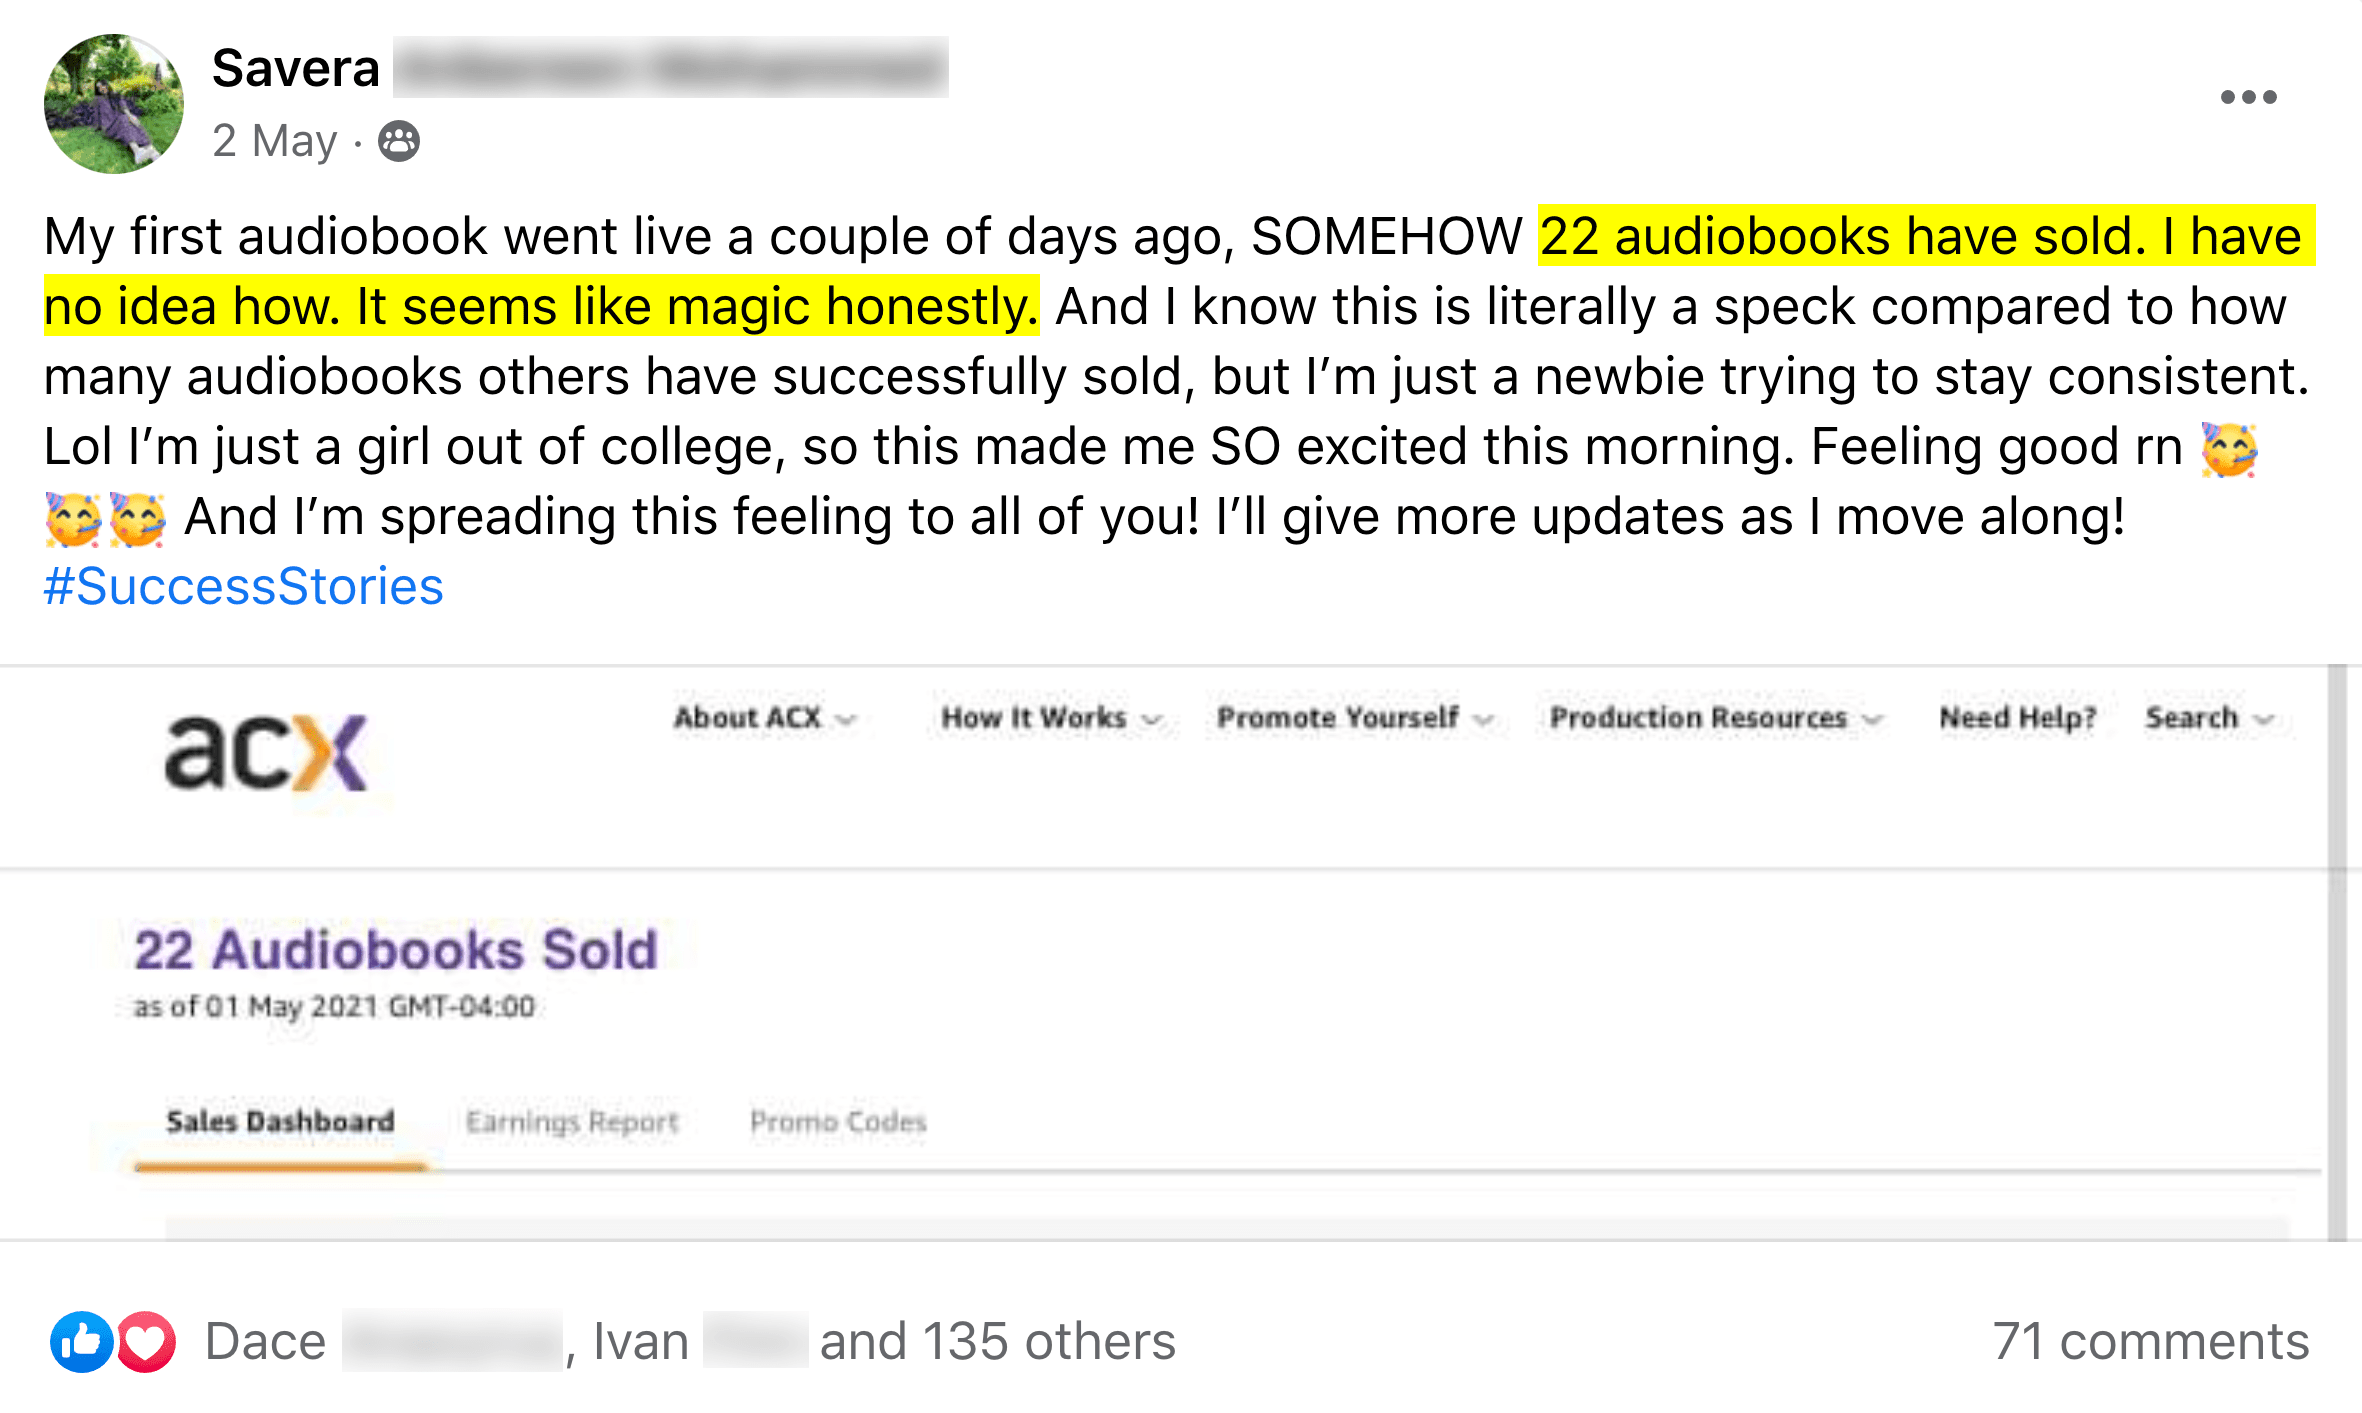Switch to the Earnings Report tab
Viewport: 2362px width, 1413px height.
(572, 1122)
